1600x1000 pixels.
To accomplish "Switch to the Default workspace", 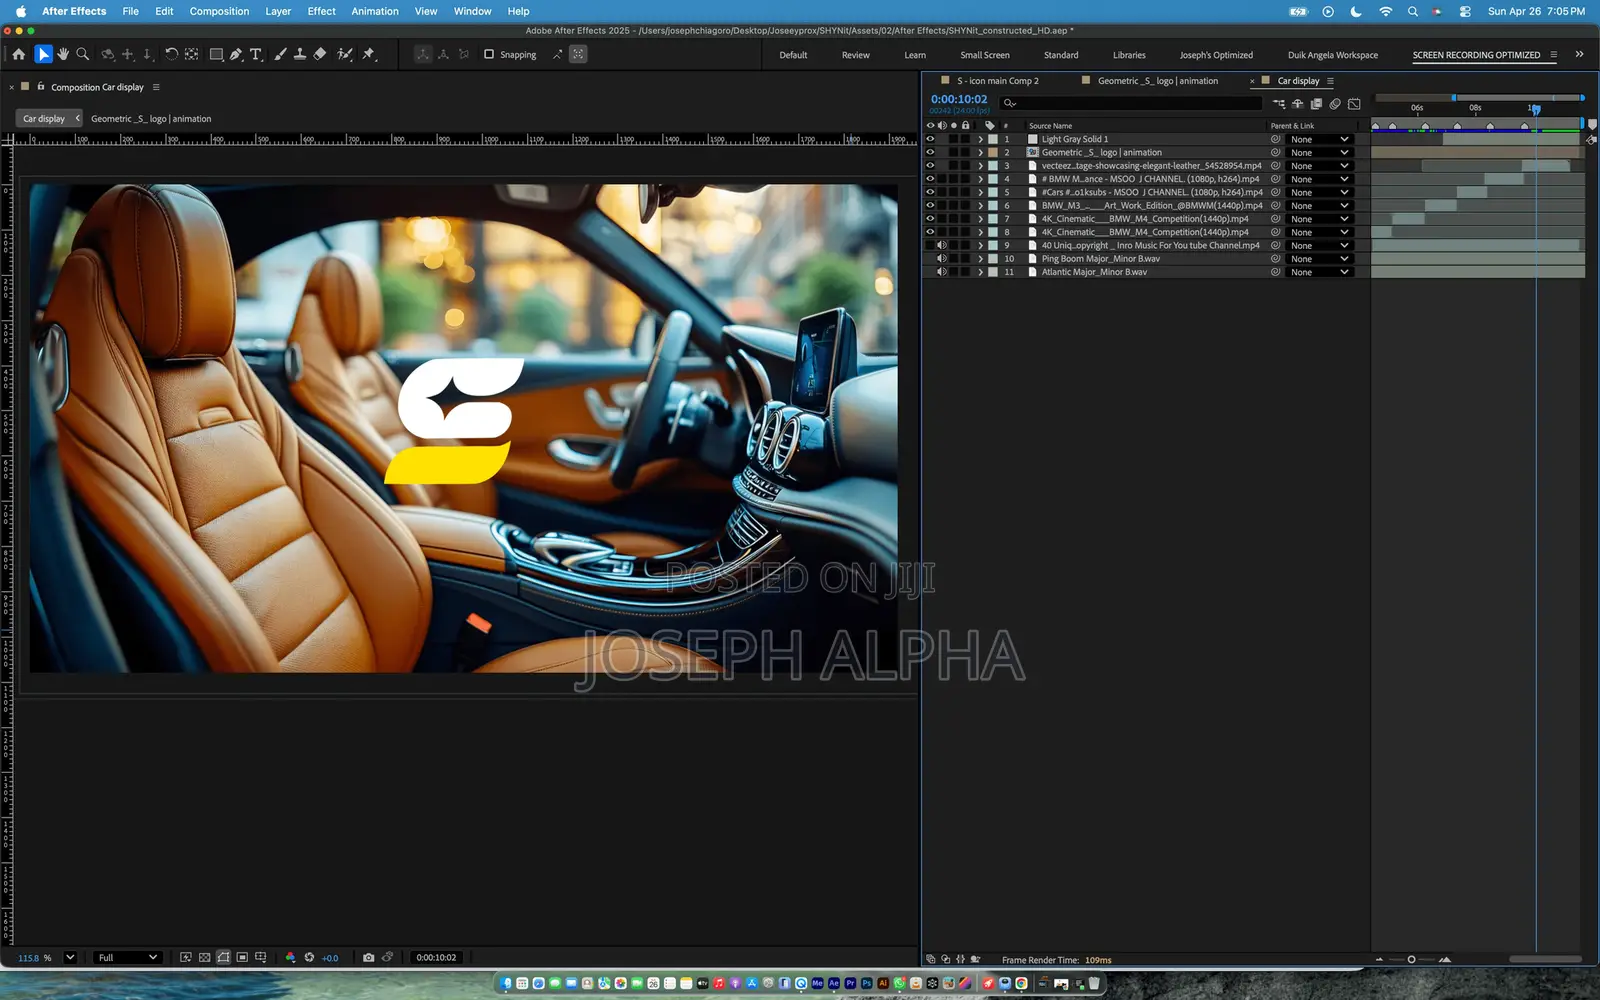I will click(793, 55).
